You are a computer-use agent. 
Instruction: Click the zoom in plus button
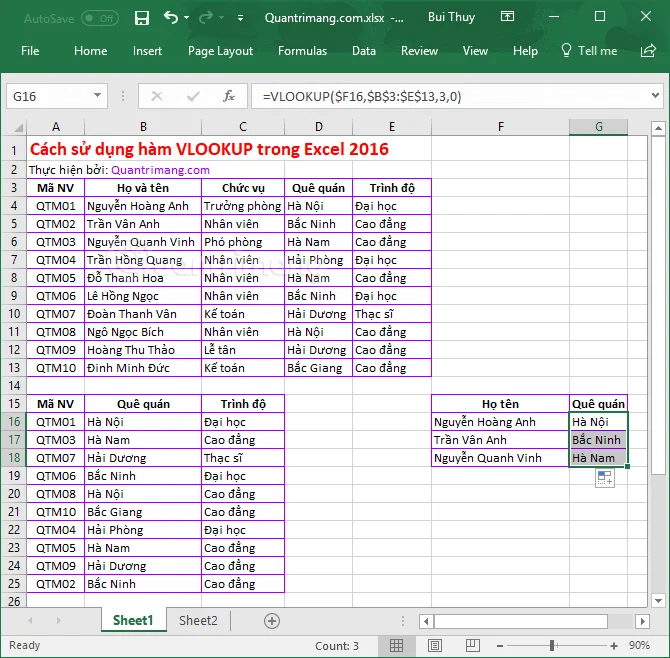[614, 646]
